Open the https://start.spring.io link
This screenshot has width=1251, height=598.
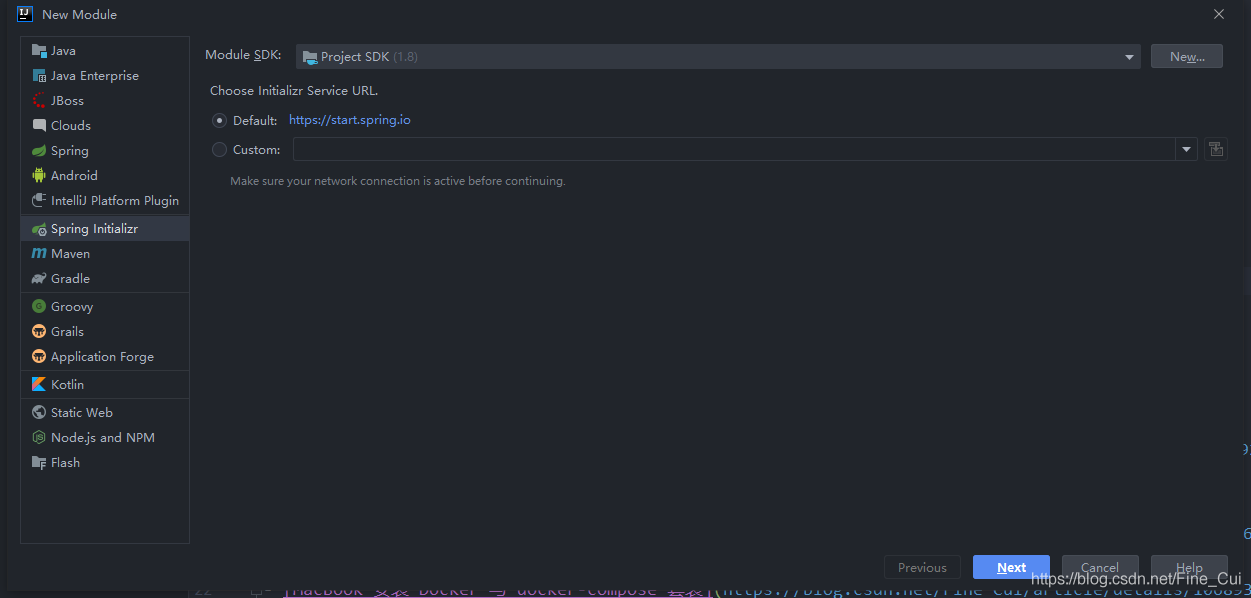point(350,120)
